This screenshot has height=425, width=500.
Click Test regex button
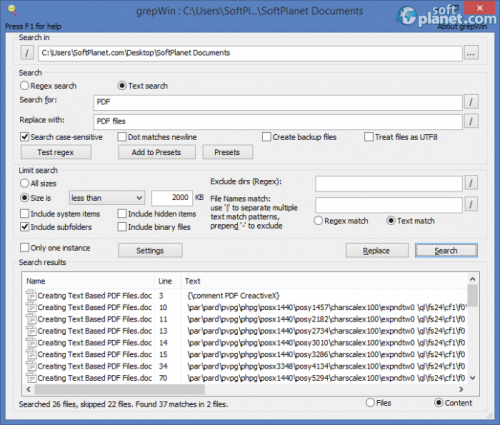tap(56, 152)
